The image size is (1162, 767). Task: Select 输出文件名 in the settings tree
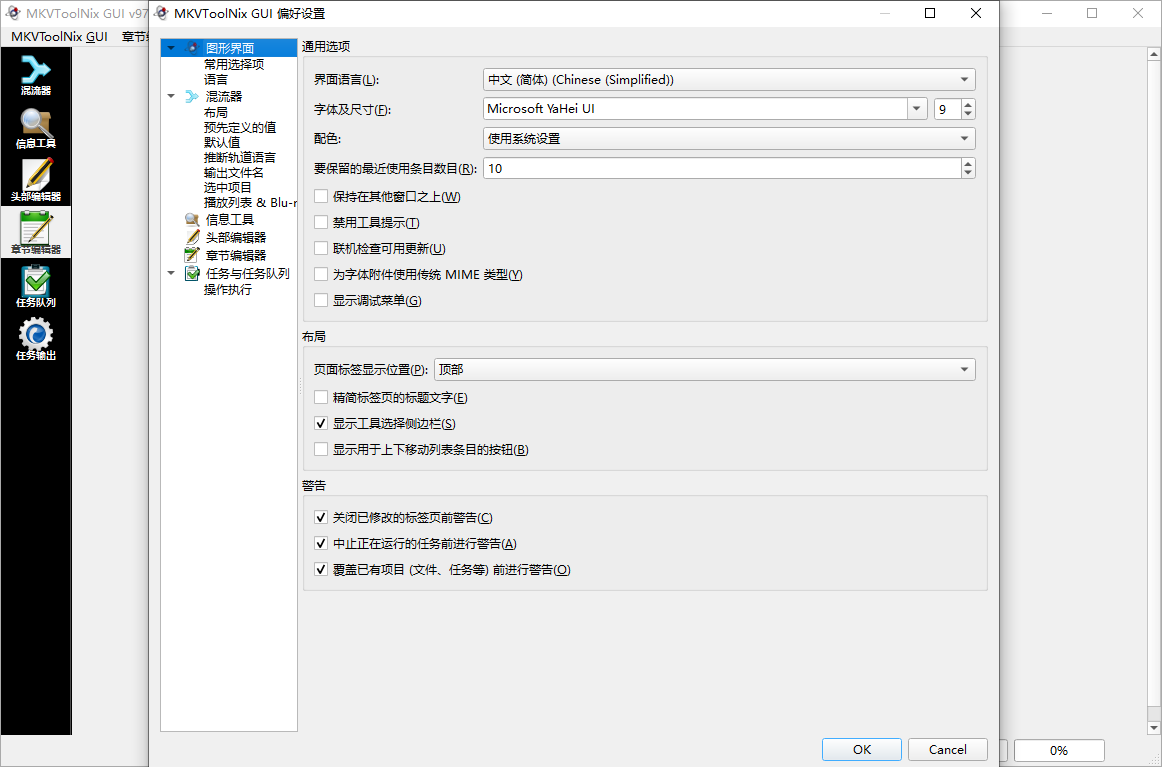(x=233, y=172)
